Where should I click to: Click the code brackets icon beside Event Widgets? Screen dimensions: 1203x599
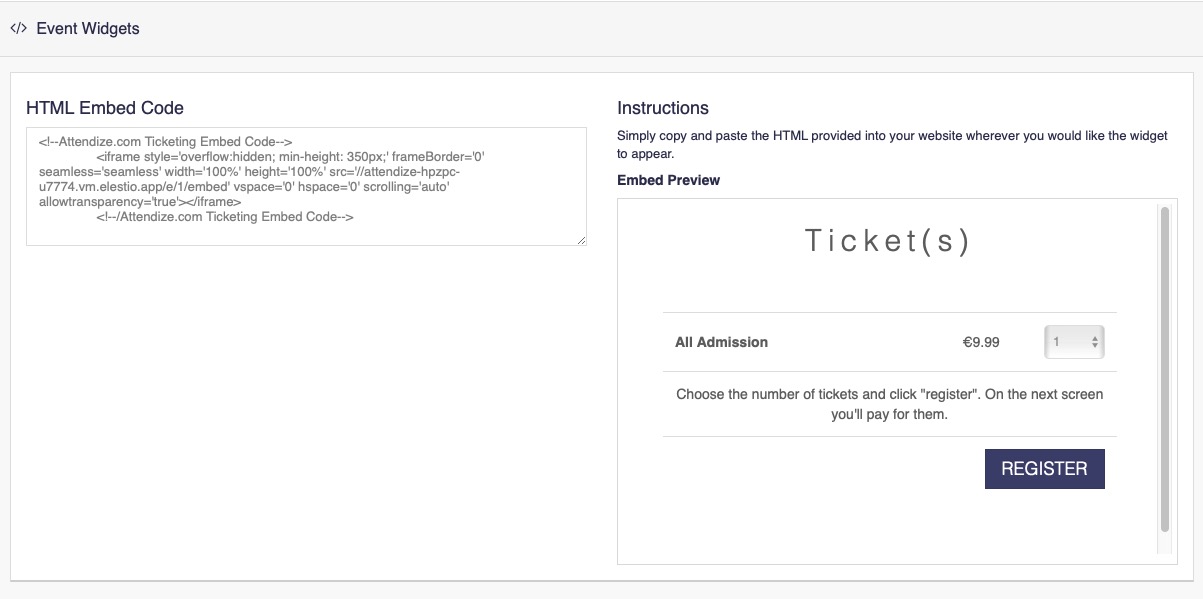18,28
